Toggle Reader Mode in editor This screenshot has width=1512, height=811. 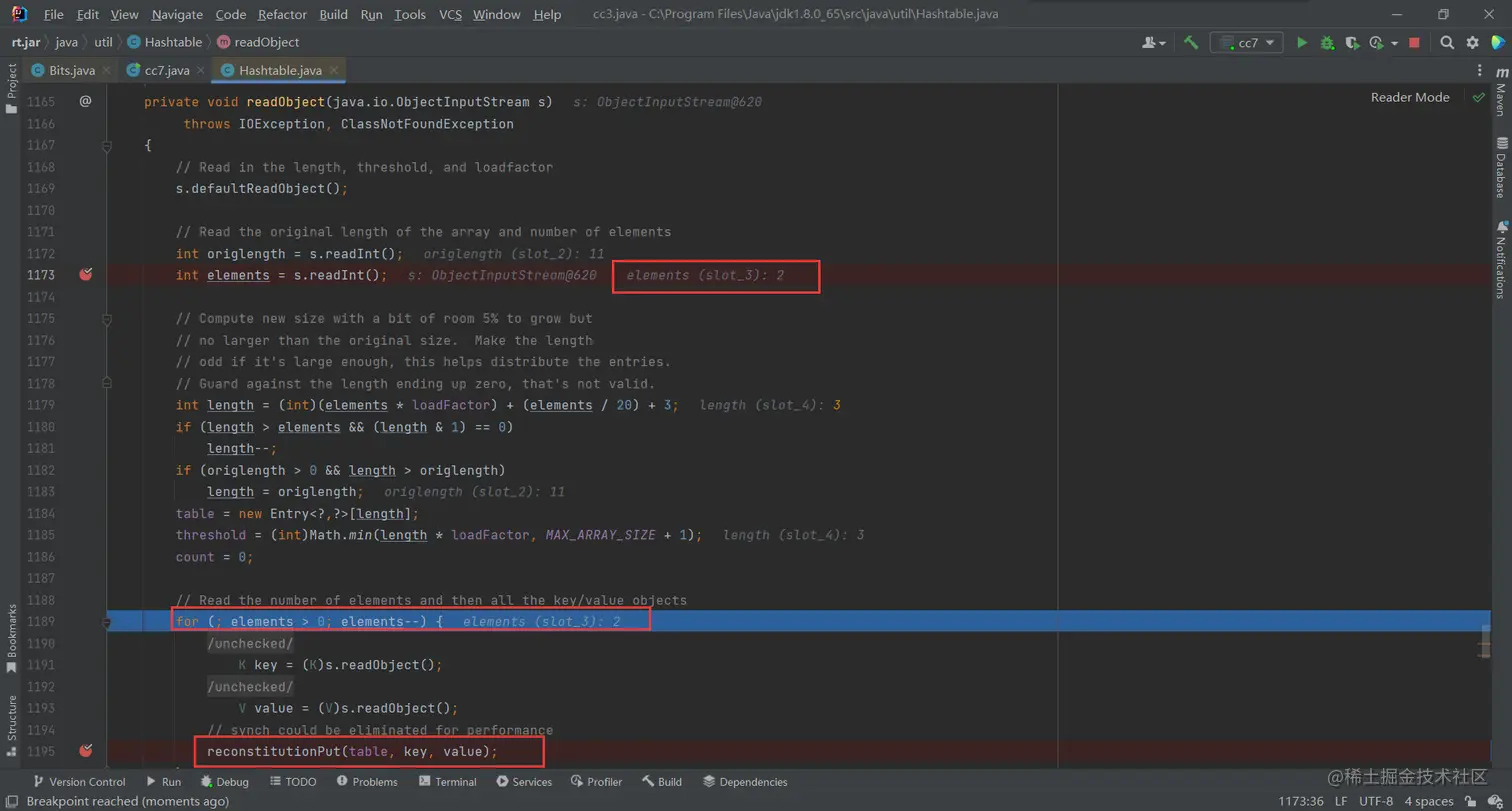[x=1409, y=97]
